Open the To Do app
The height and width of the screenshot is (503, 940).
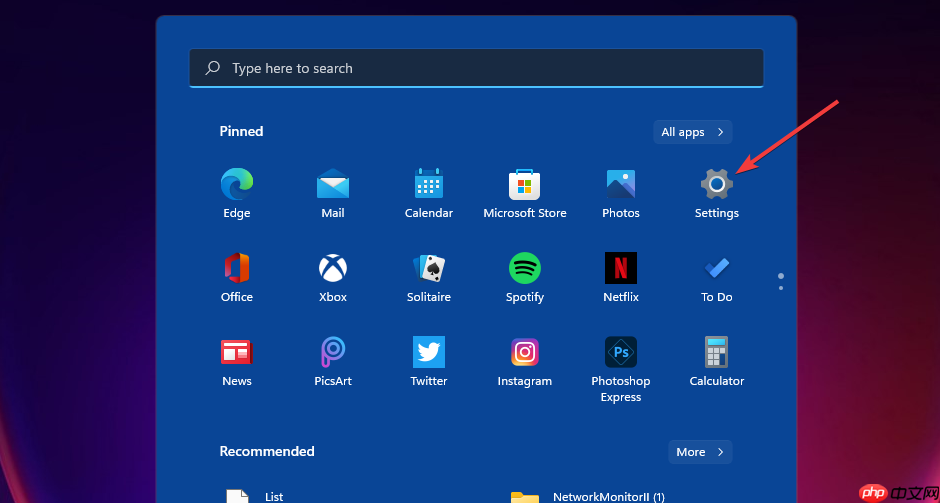[x=716, y=268]
